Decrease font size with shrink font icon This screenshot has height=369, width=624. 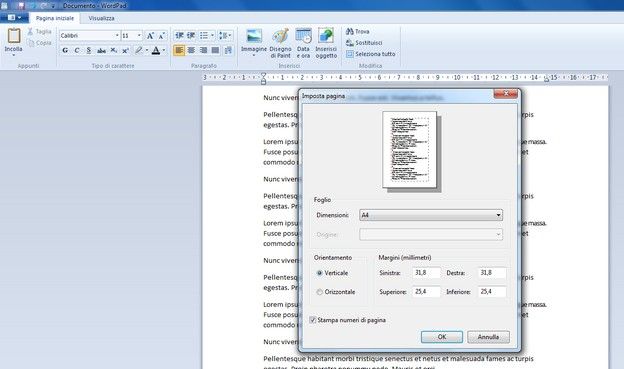(x=162, y=36)
